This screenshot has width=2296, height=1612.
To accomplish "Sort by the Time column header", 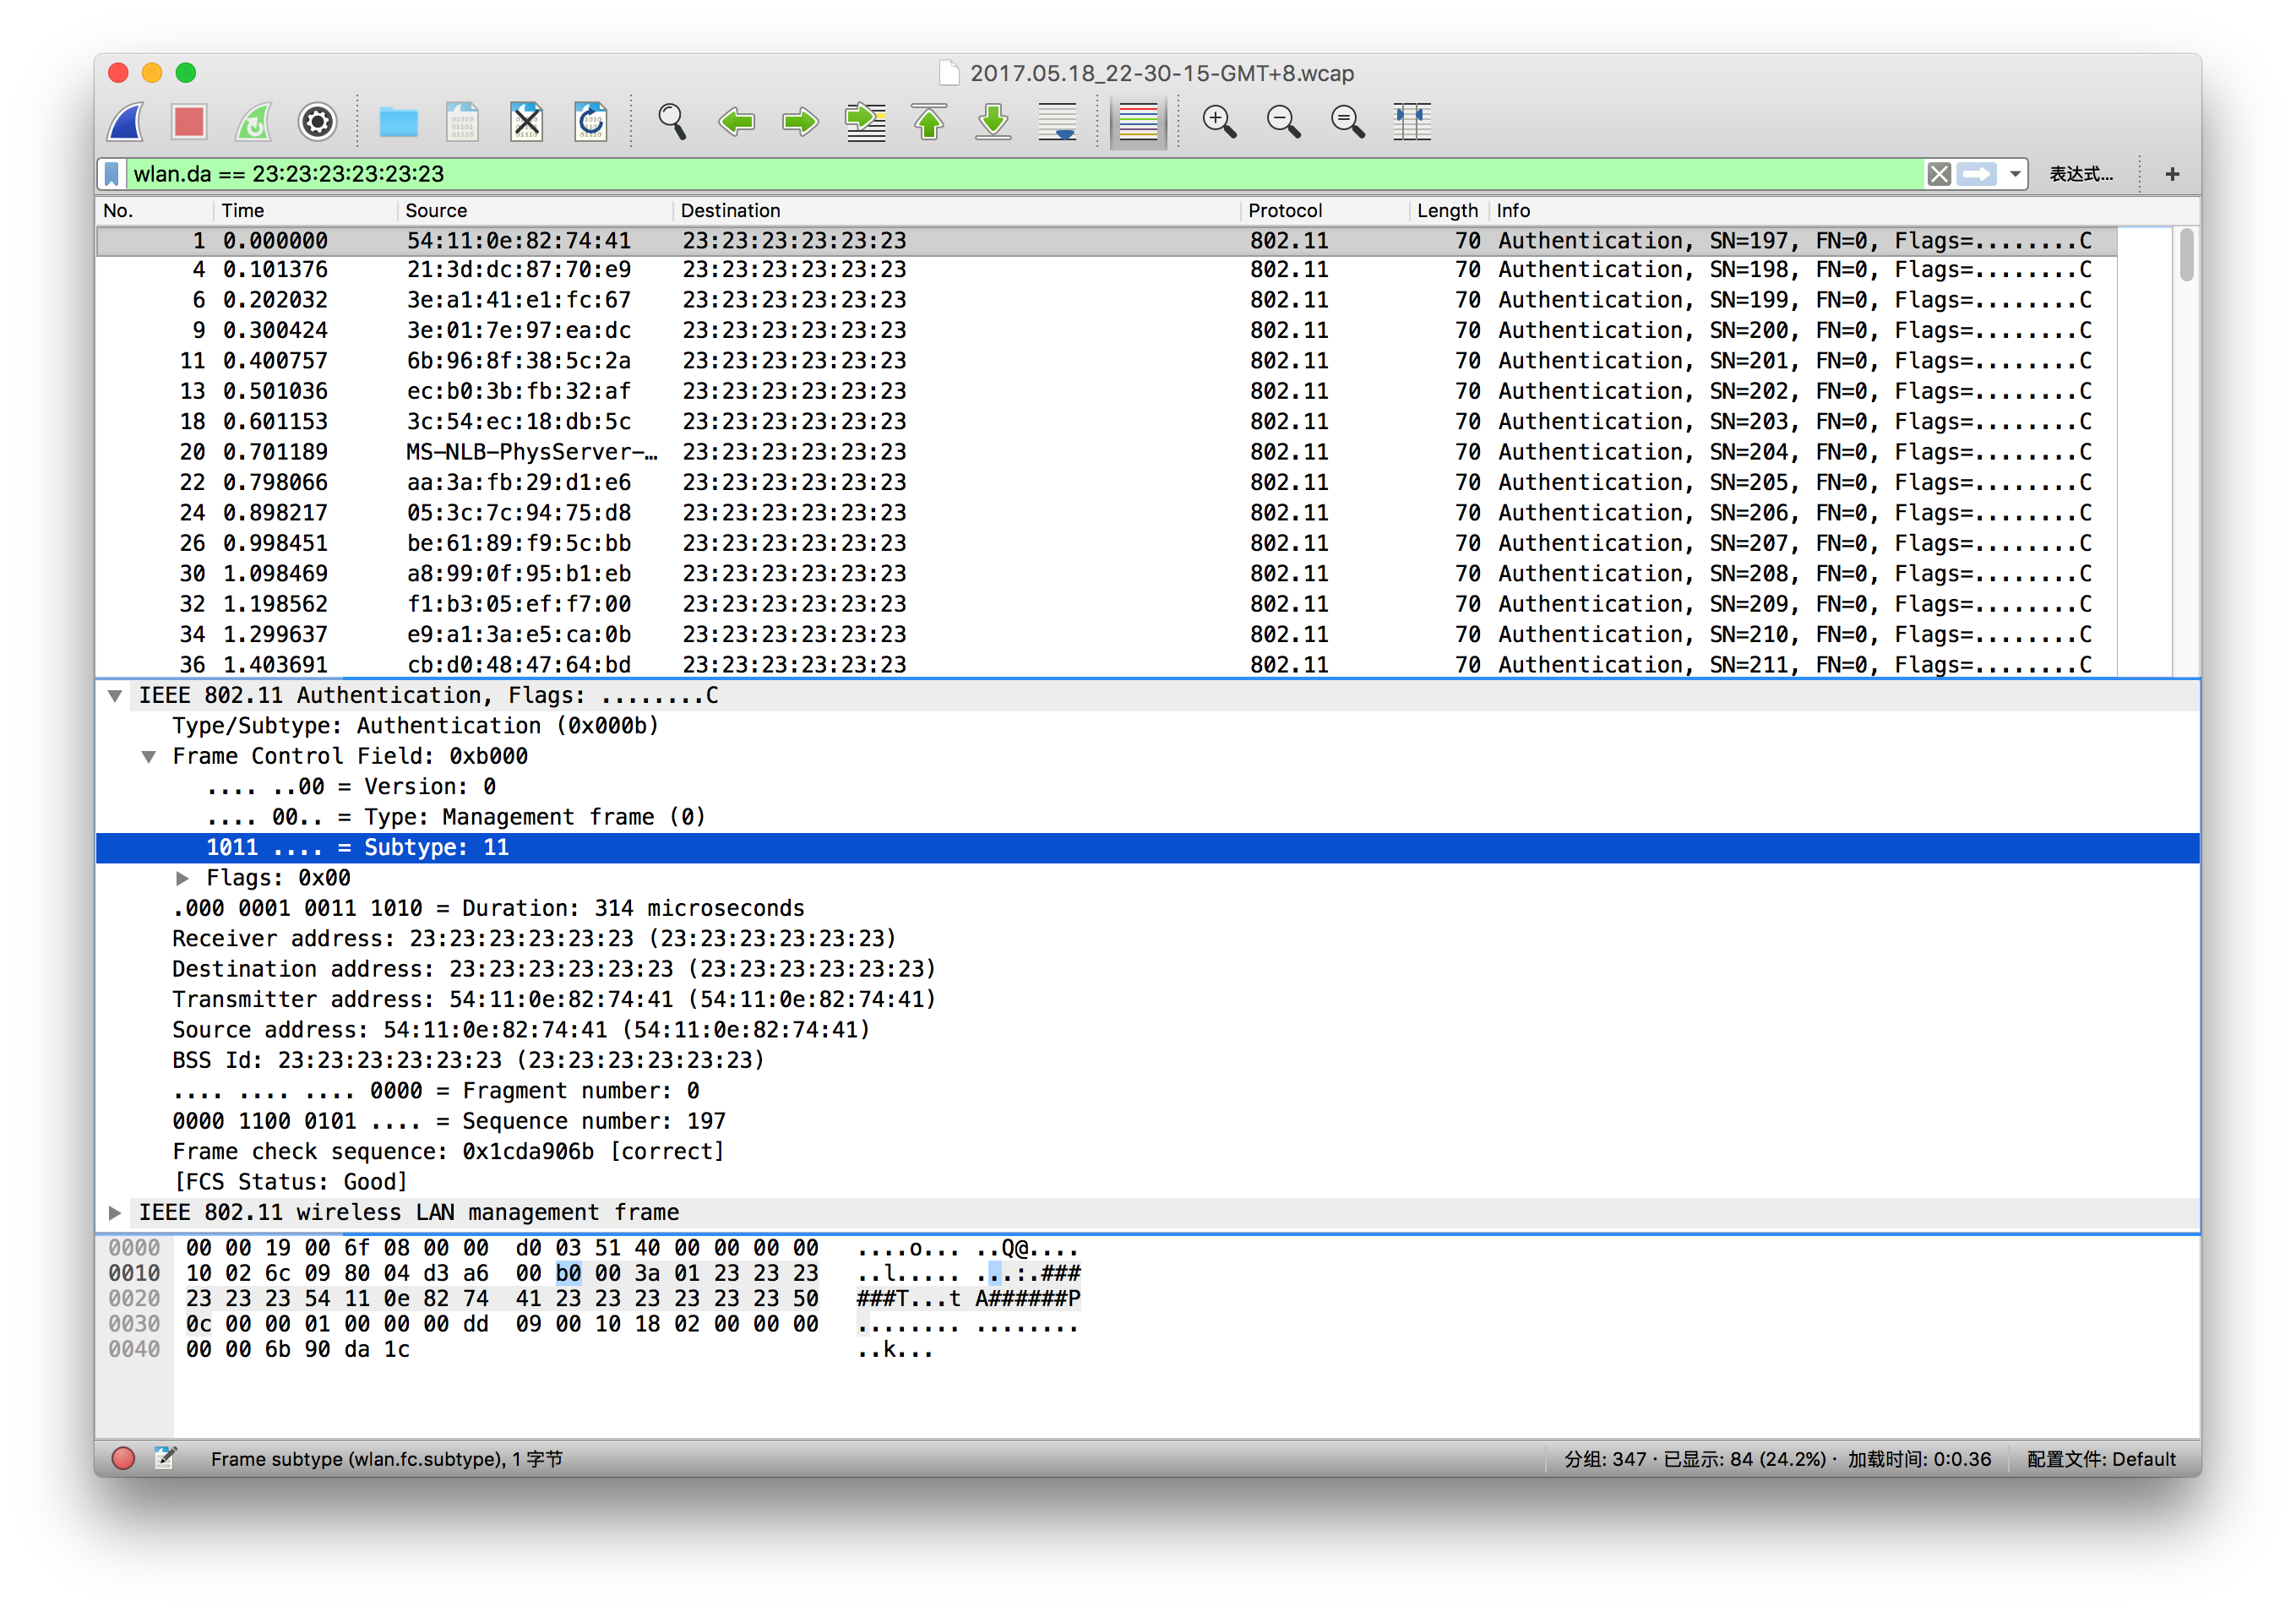I will [305, 211].
